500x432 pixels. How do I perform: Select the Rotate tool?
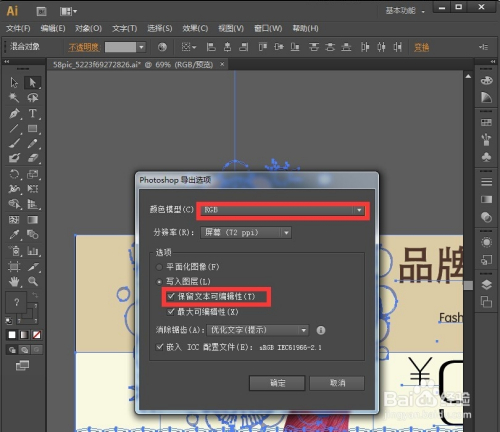(x=14, y=174)
